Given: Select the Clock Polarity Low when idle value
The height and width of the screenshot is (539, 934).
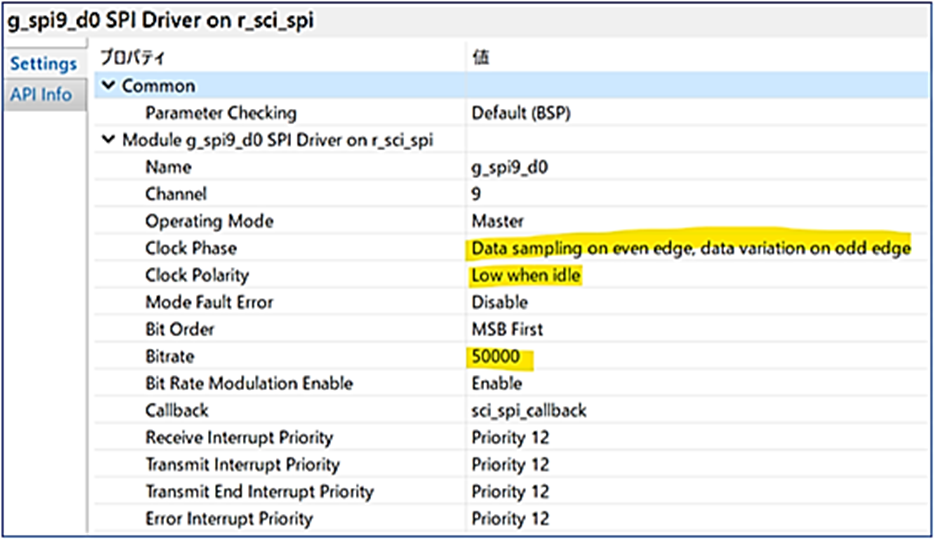Looking at the screenshot, I should point(526,275).
